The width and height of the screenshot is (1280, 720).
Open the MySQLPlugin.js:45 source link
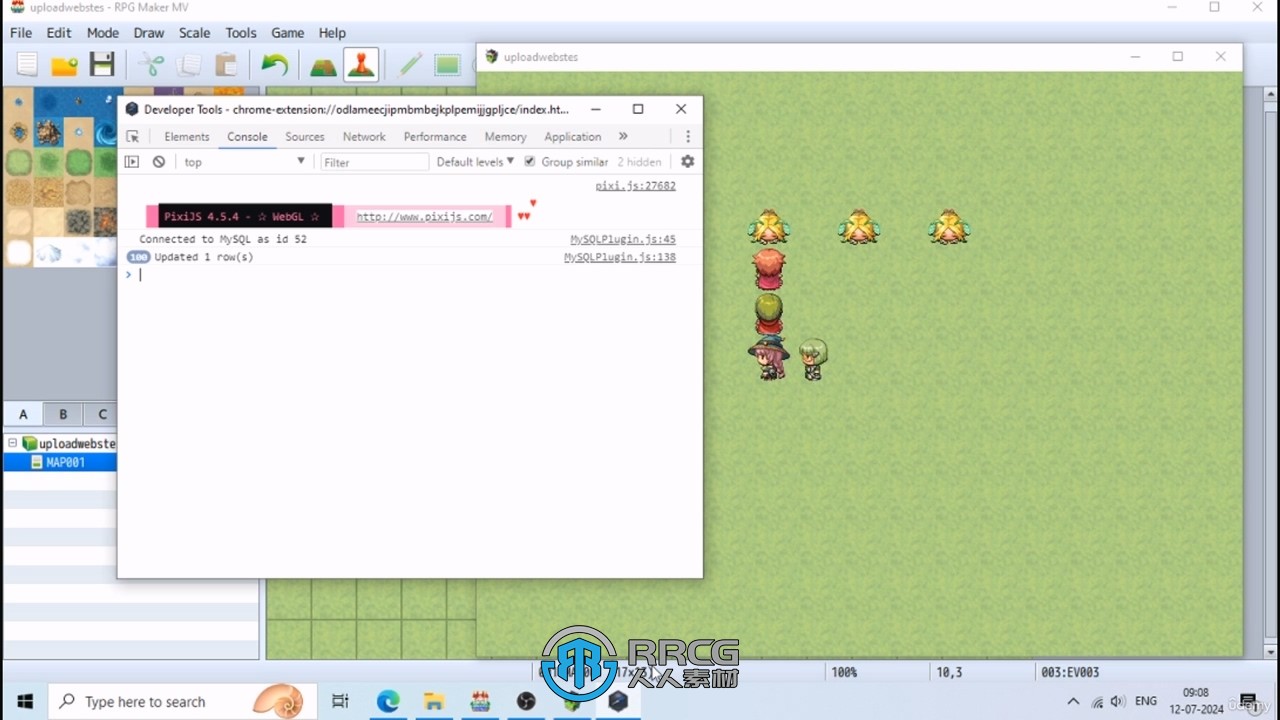tap(623, 240)
